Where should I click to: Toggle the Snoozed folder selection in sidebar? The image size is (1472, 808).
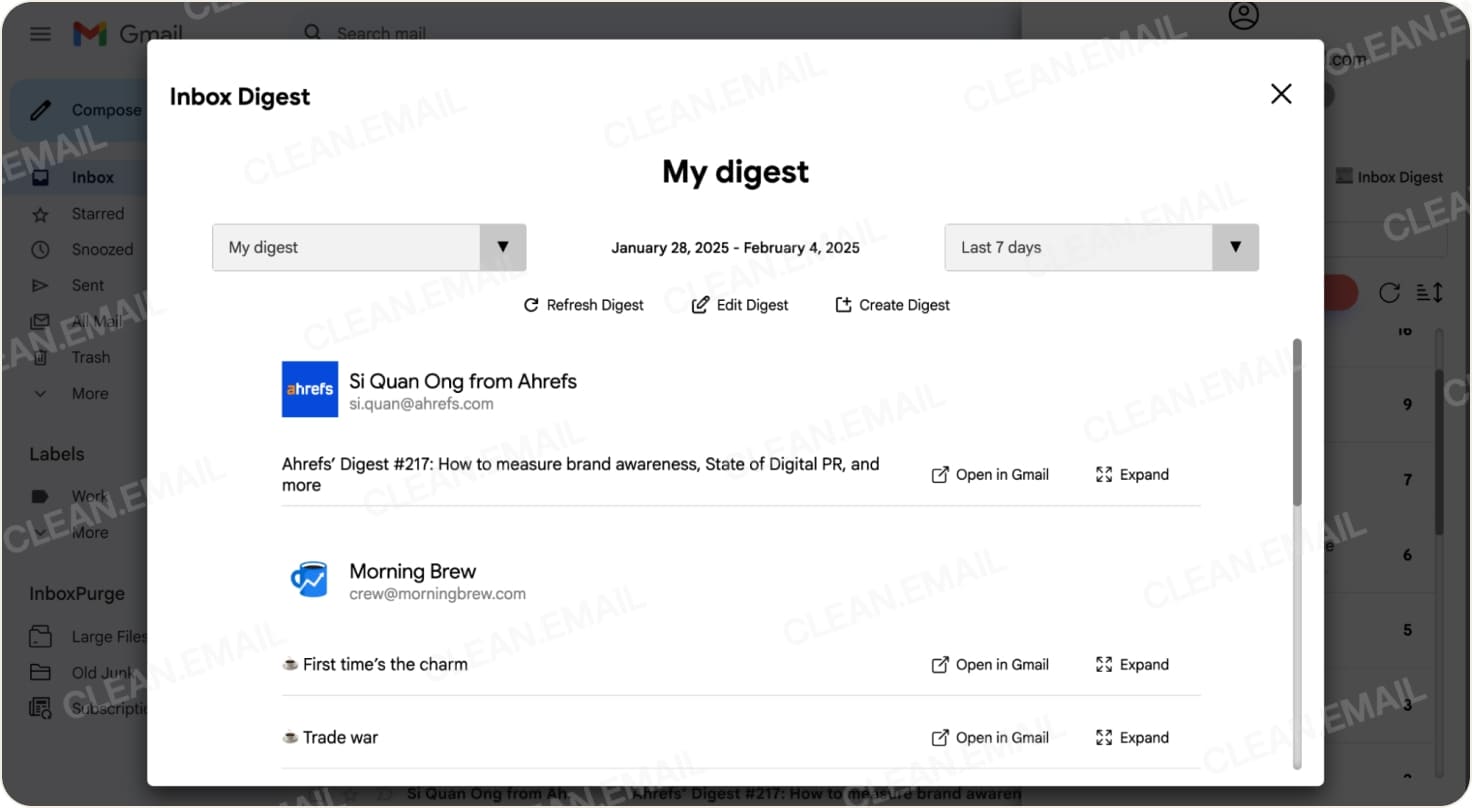(103, 249)
